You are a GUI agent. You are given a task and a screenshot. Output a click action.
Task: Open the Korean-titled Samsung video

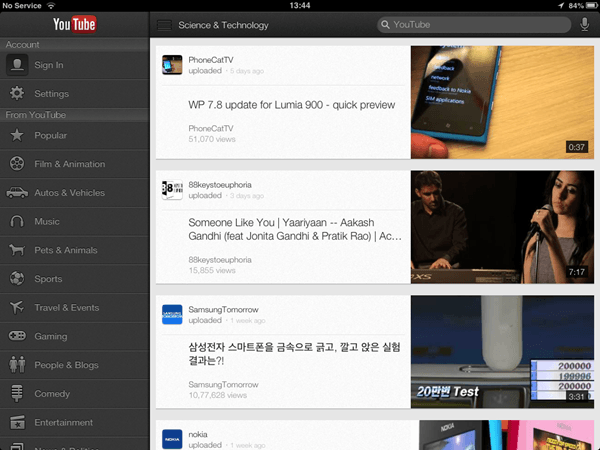[294, 354]
